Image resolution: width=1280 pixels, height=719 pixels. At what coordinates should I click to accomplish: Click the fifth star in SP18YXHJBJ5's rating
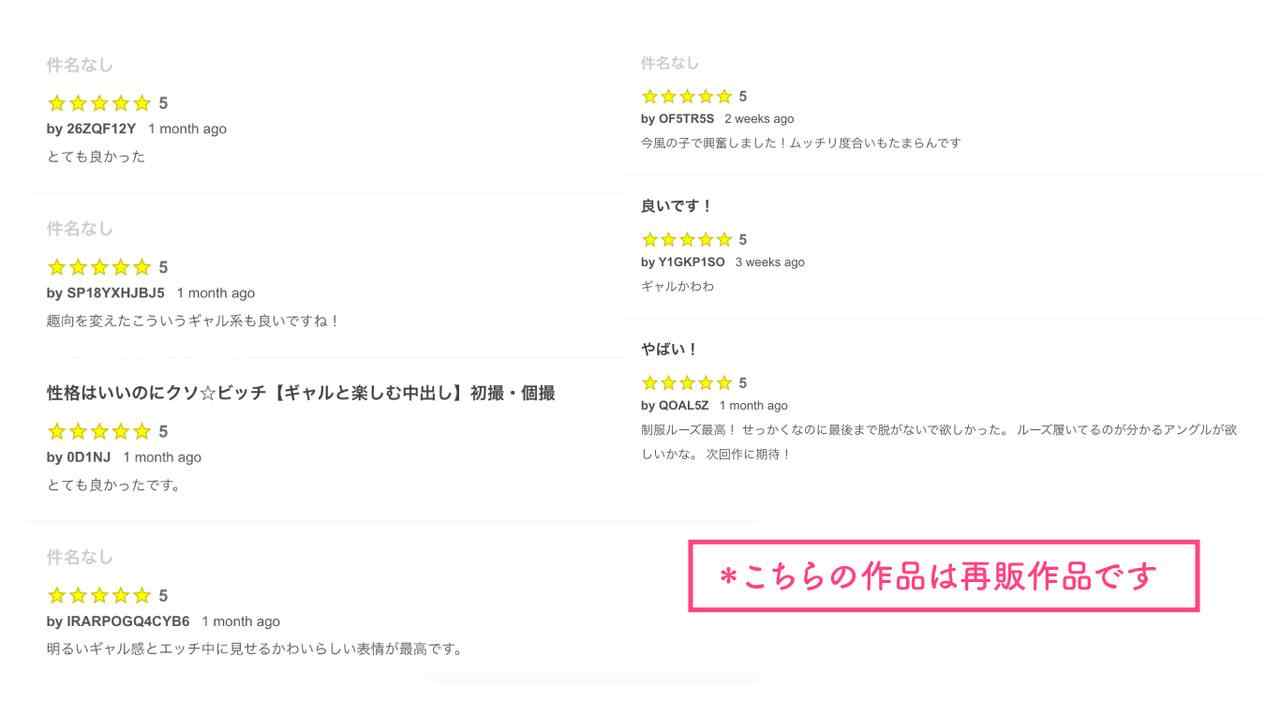[142, 267]
